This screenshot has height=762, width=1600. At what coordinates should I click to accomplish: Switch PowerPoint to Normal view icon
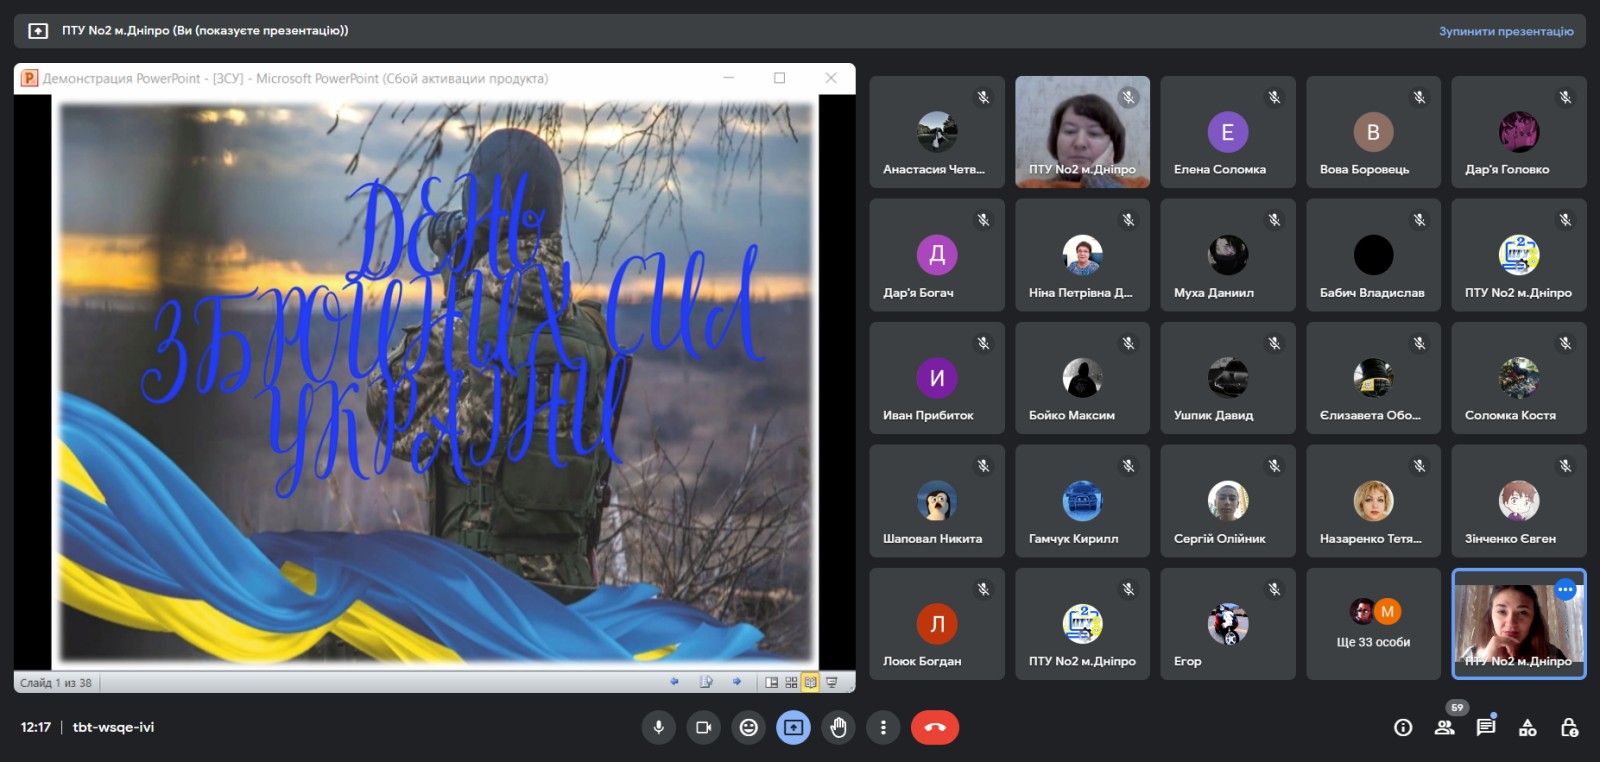click(x=771, y=682)
